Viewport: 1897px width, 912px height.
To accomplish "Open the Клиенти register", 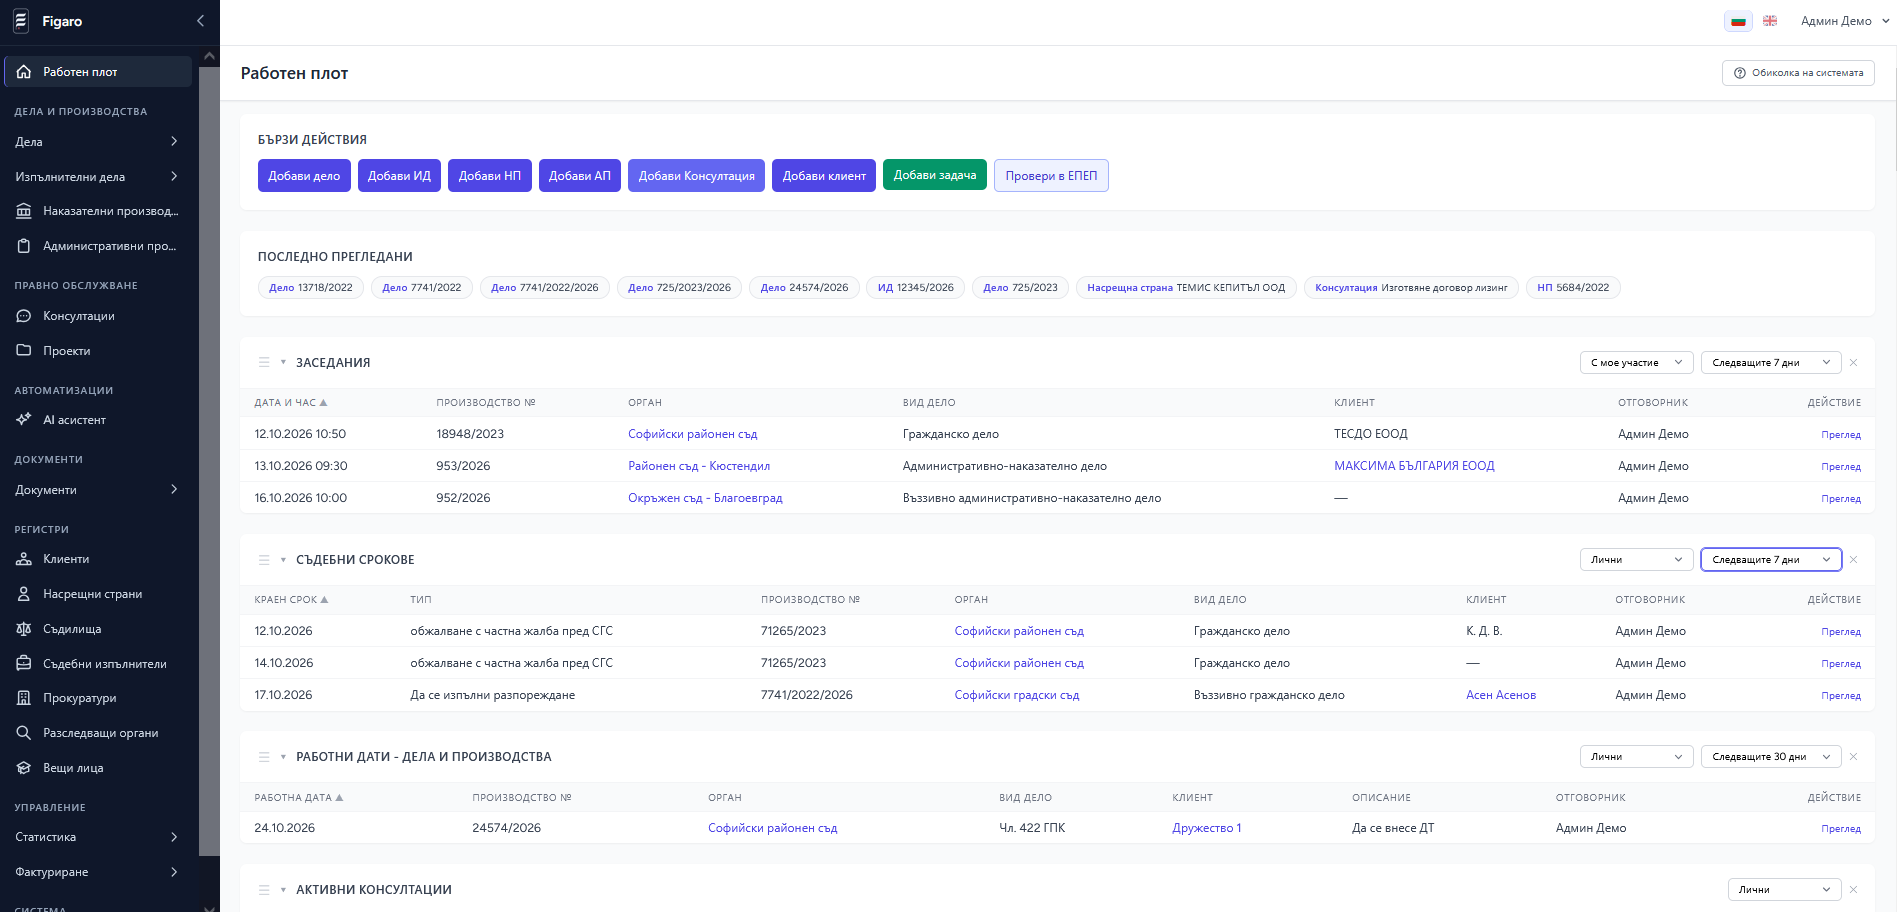I will (x=98, y=559).
